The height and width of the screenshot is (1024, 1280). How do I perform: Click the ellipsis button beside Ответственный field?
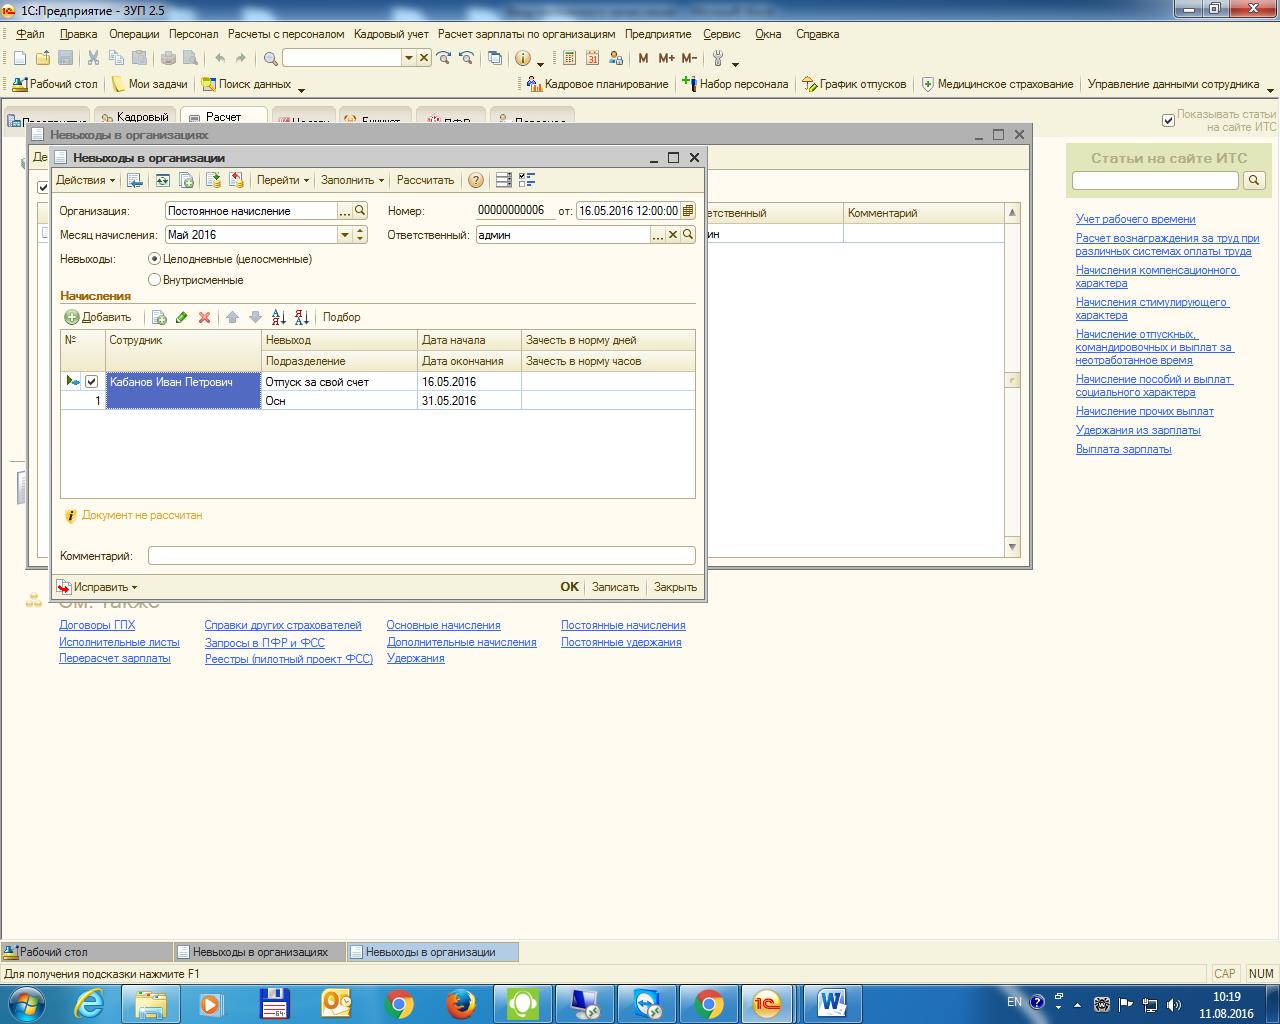coord(658,235)
